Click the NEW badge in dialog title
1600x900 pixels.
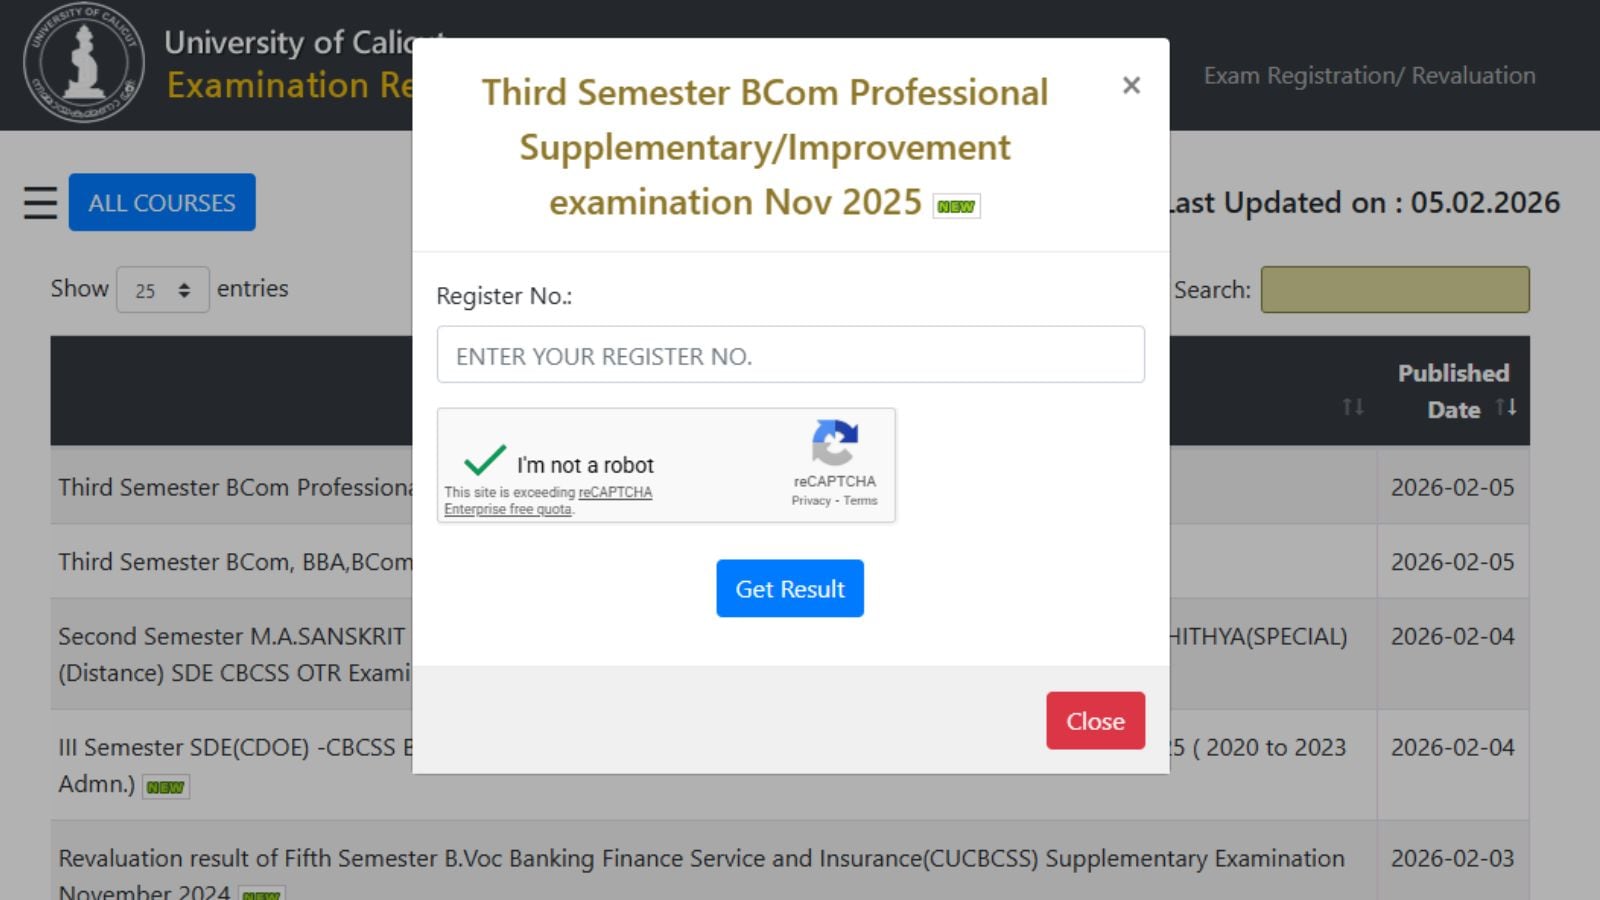(956, 206)
